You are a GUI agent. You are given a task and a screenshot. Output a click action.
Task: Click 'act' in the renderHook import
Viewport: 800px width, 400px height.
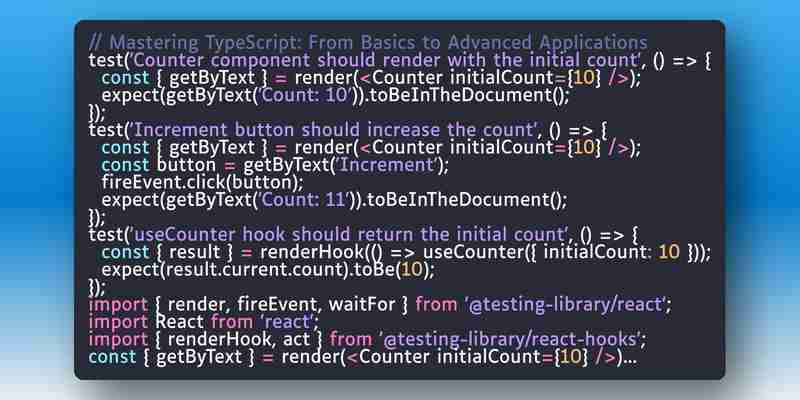point(296,339)
